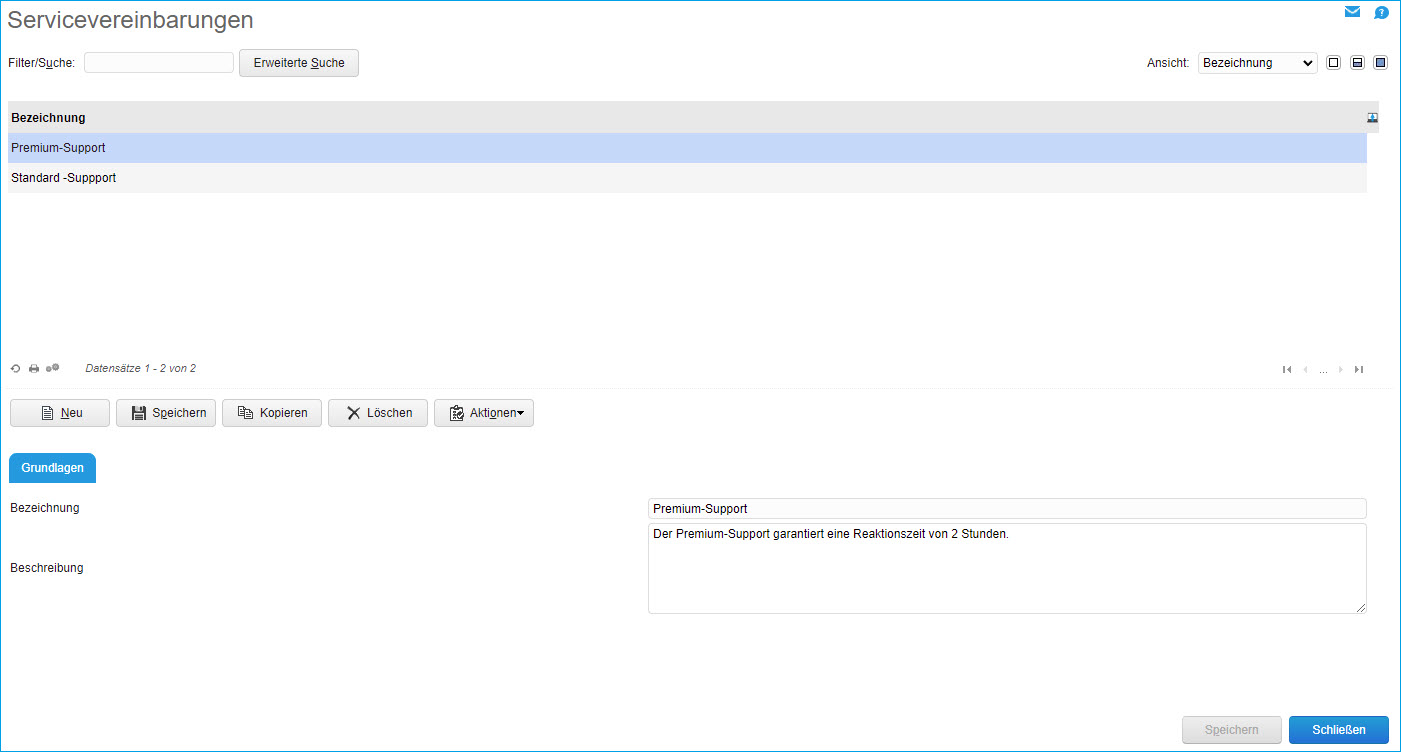This screenshot has height=752, width=1401.
Task: Jump to first page of records
Action: [x=1287, y=369]
